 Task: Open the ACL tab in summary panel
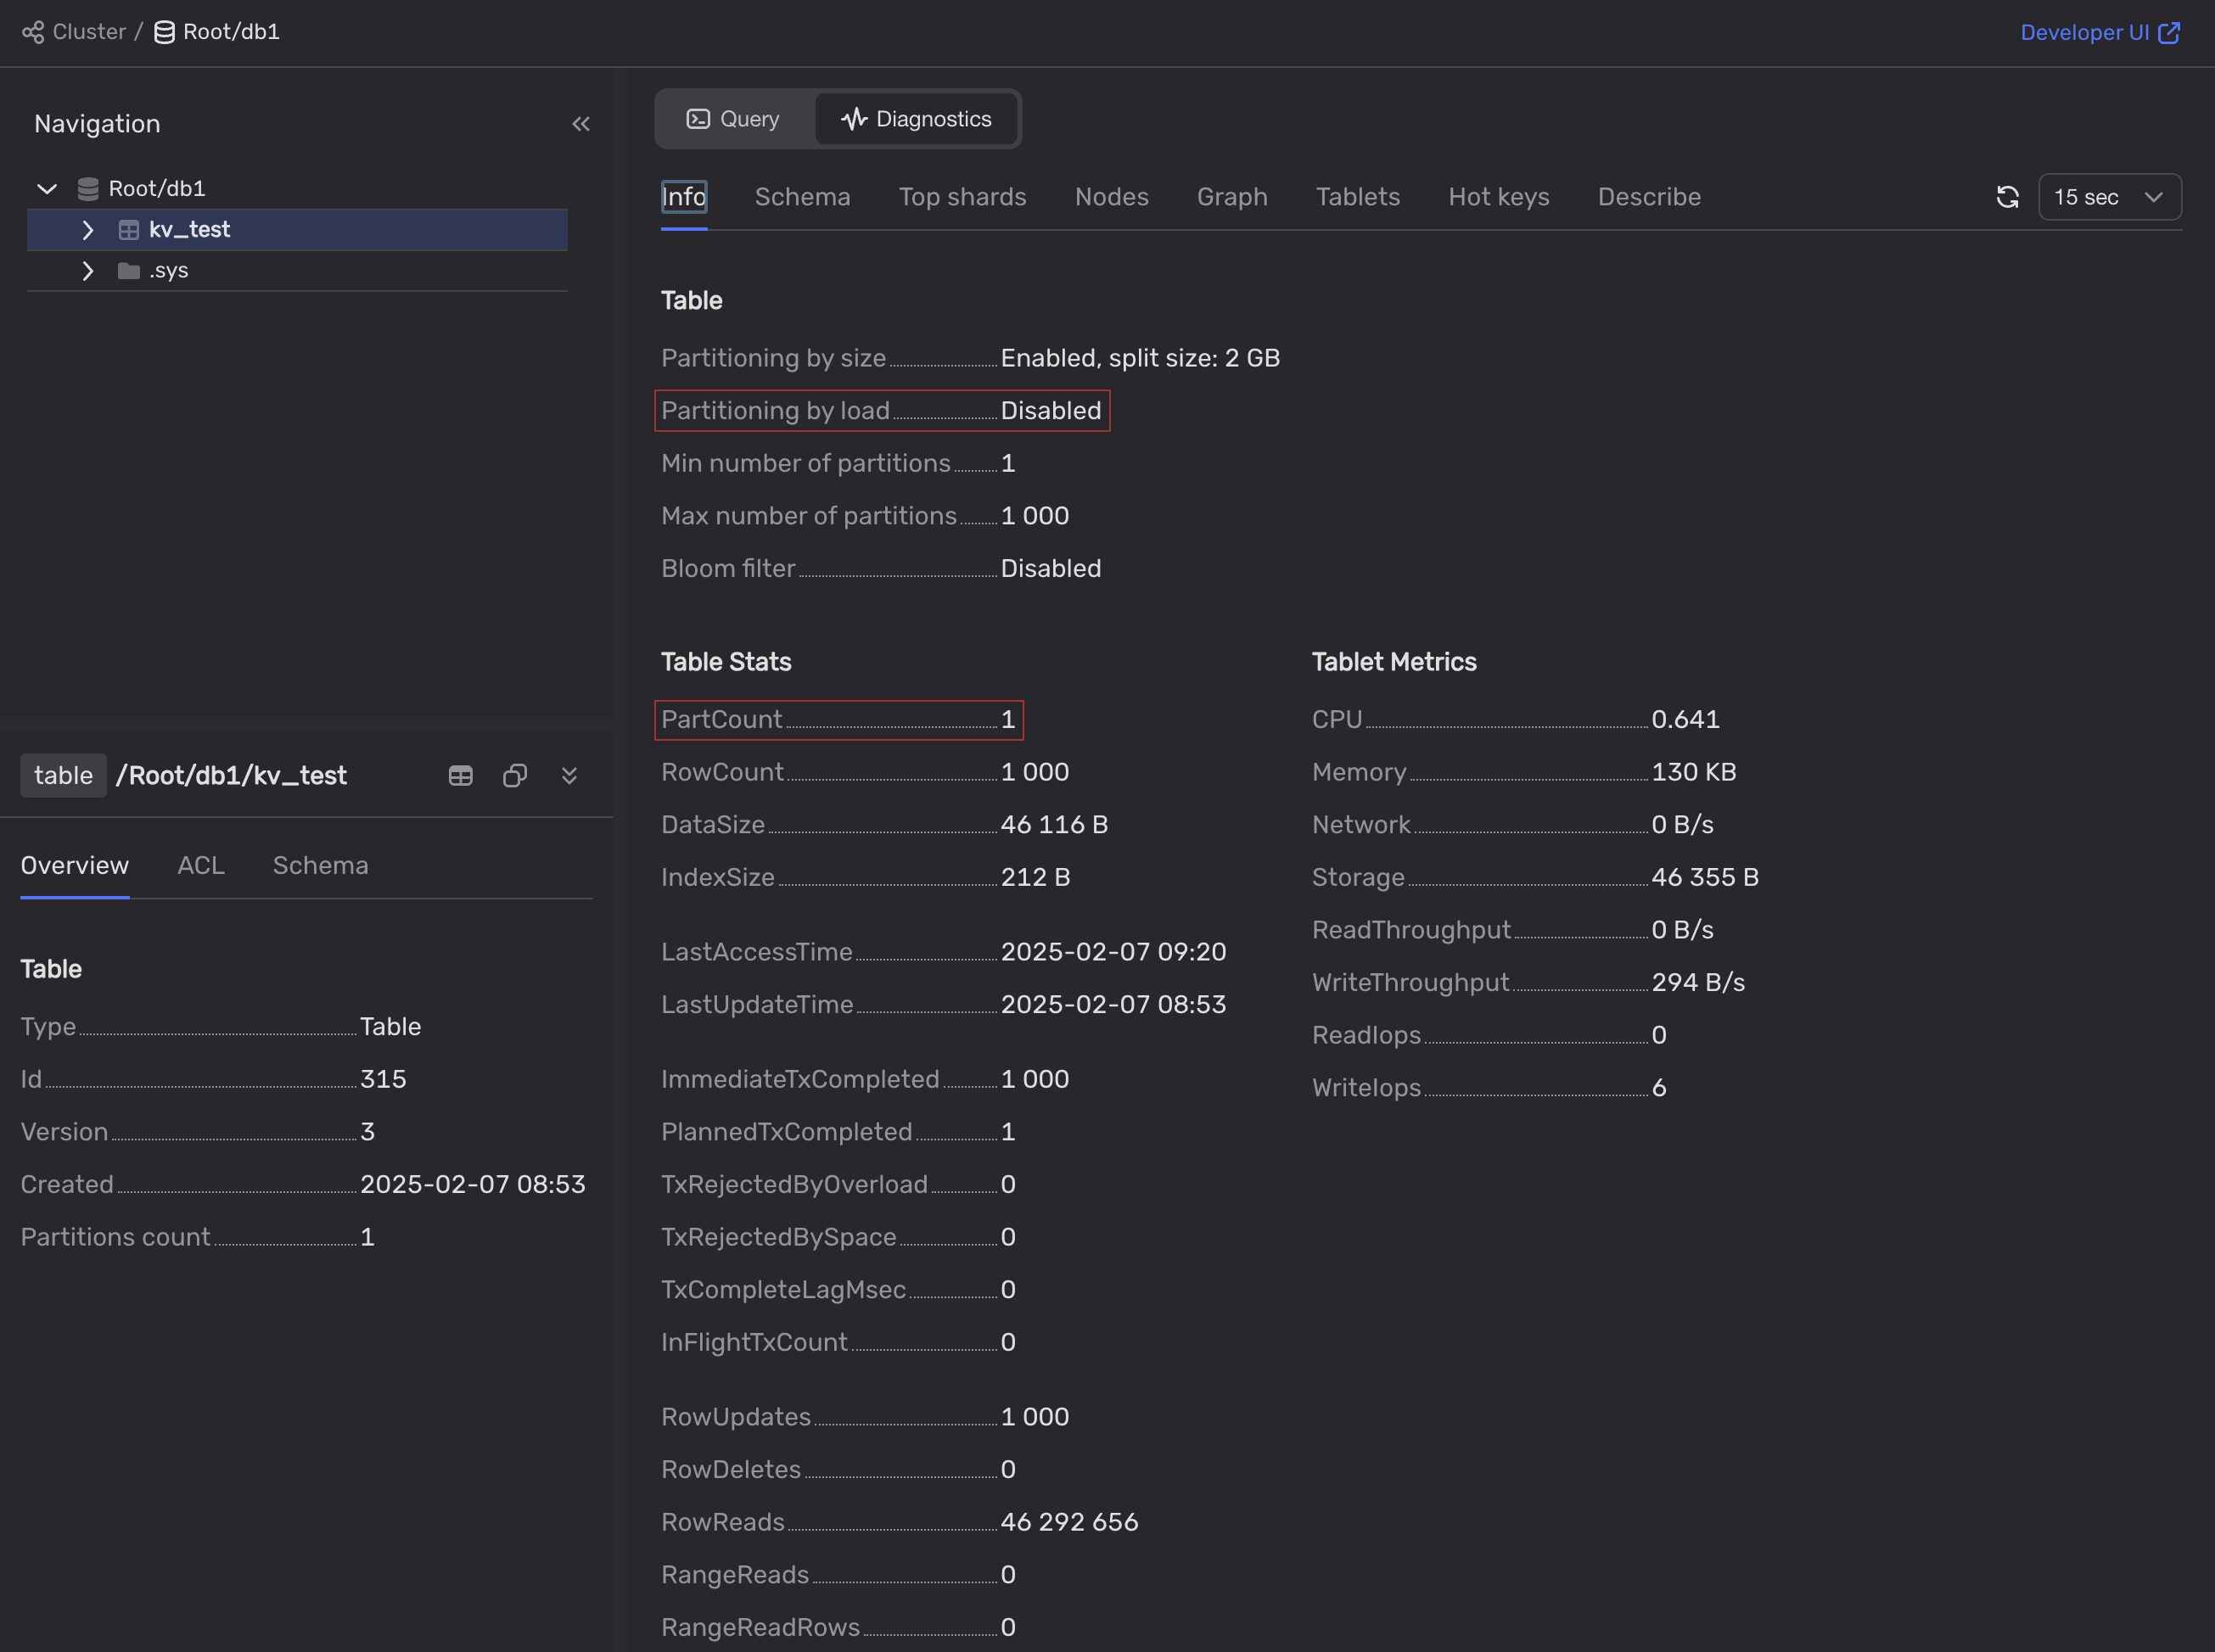200,865
